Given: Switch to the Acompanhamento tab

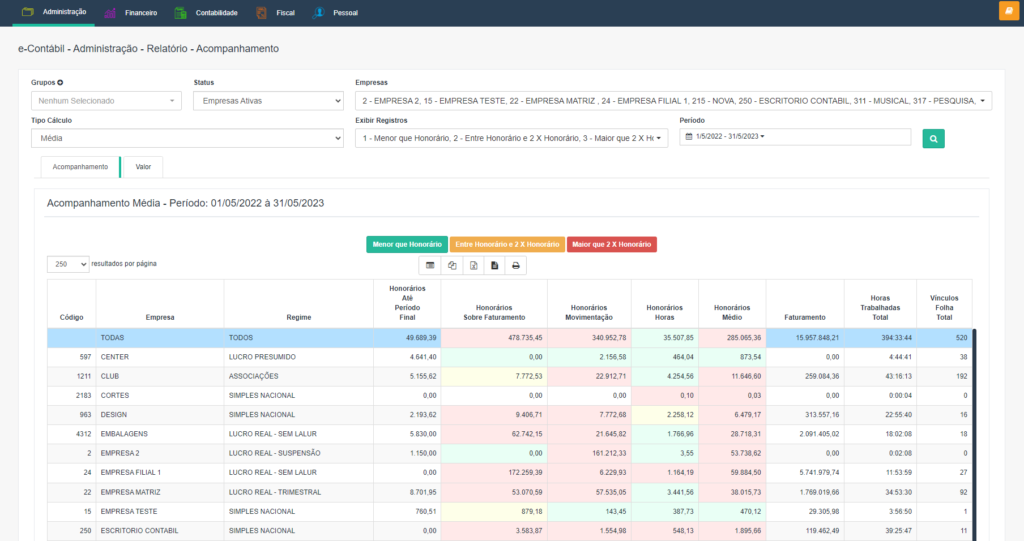Looking at the screenshot, I should click(80, 167).
